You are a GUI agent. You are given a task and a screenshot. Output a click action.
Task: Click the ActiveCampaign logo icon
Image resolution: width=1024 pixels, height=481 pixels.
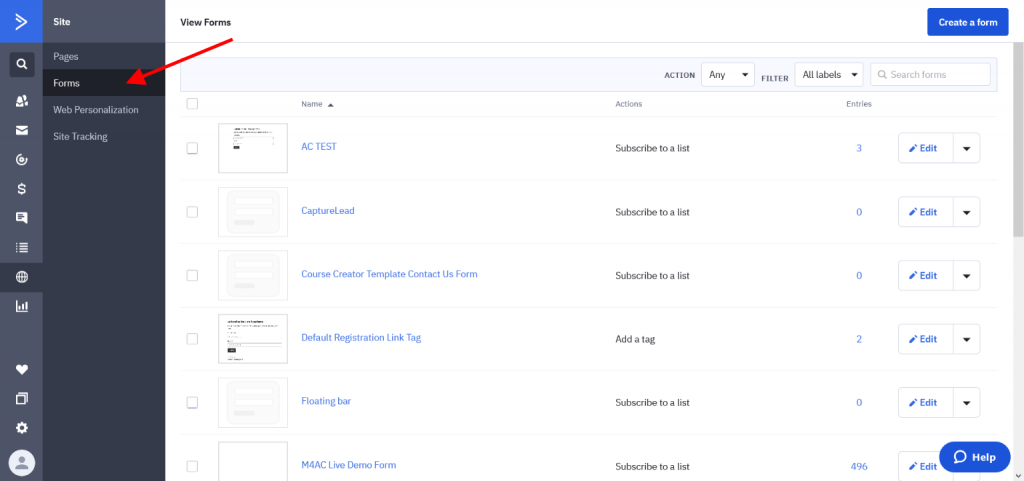(22, 22)
